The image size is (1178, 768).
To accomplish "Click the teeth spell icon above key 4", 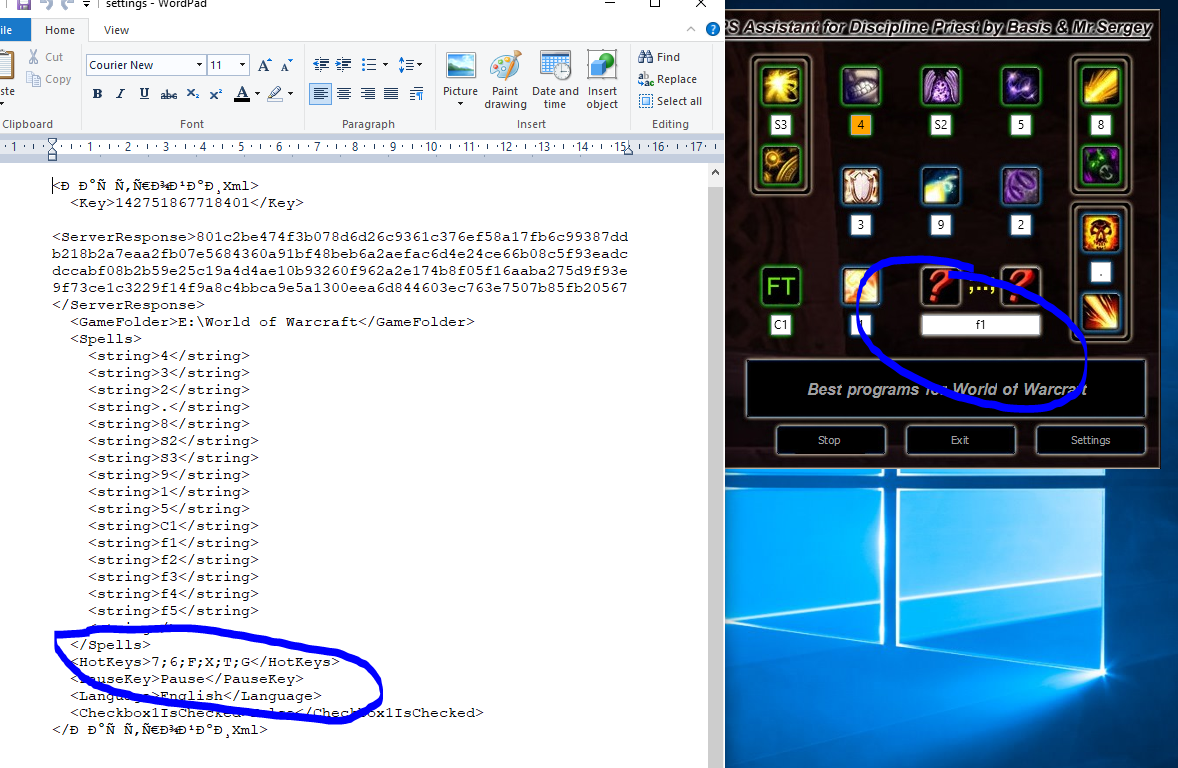I will coord(860,87).
